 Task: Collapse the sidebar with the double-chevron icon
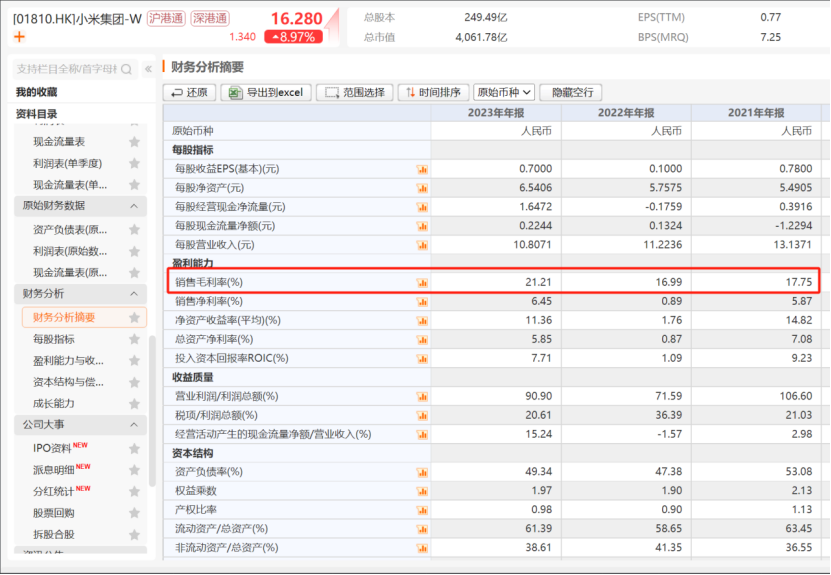tap(148, 69)
